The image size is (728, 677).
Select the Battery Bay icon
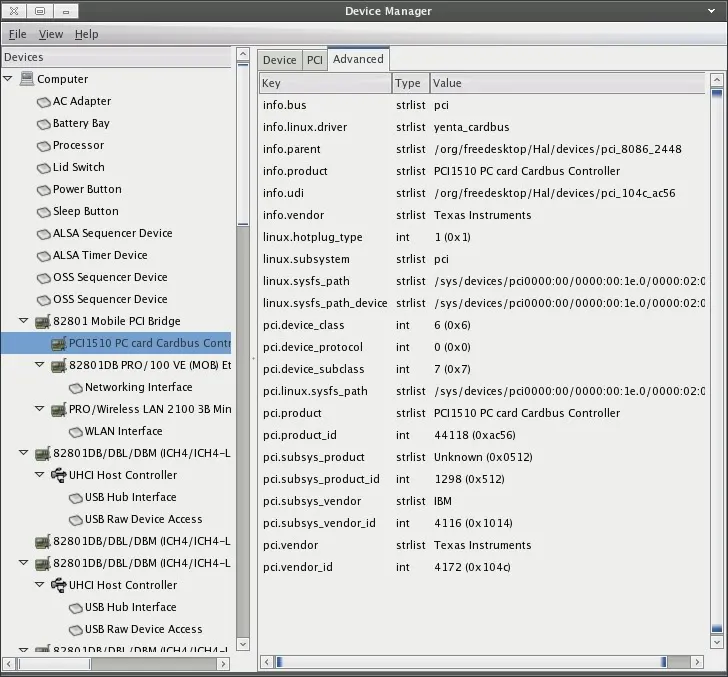pyautogui.click(x=43, y=124)
